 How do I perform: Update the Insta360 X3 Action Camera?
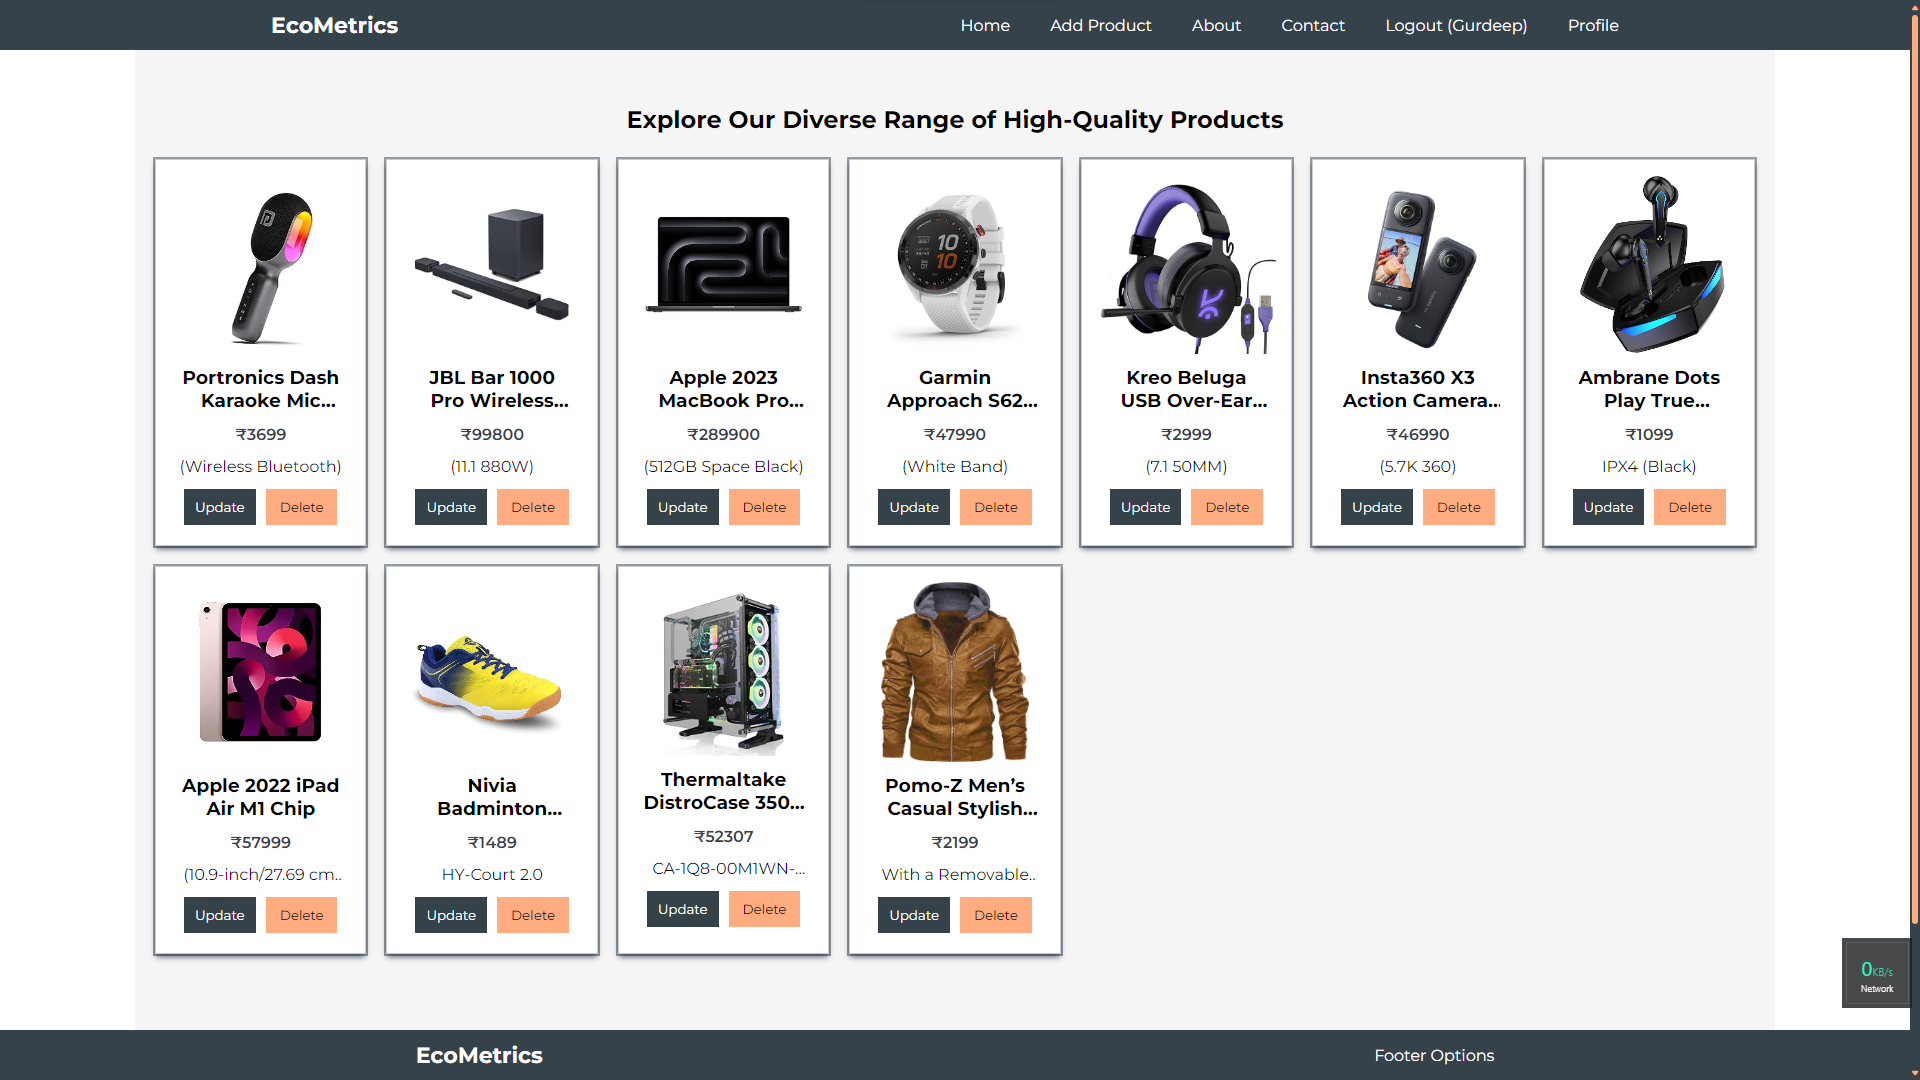(x=1377, y=507)
